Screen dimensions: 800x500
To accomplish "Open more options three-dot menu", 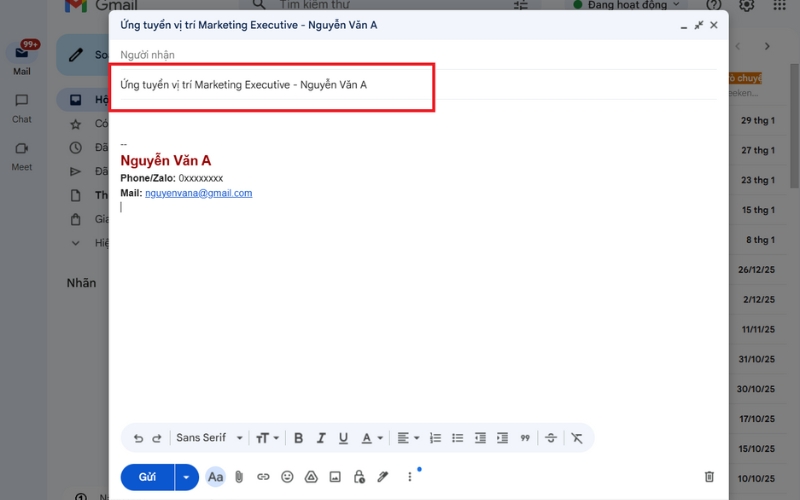I will [410, 477].
